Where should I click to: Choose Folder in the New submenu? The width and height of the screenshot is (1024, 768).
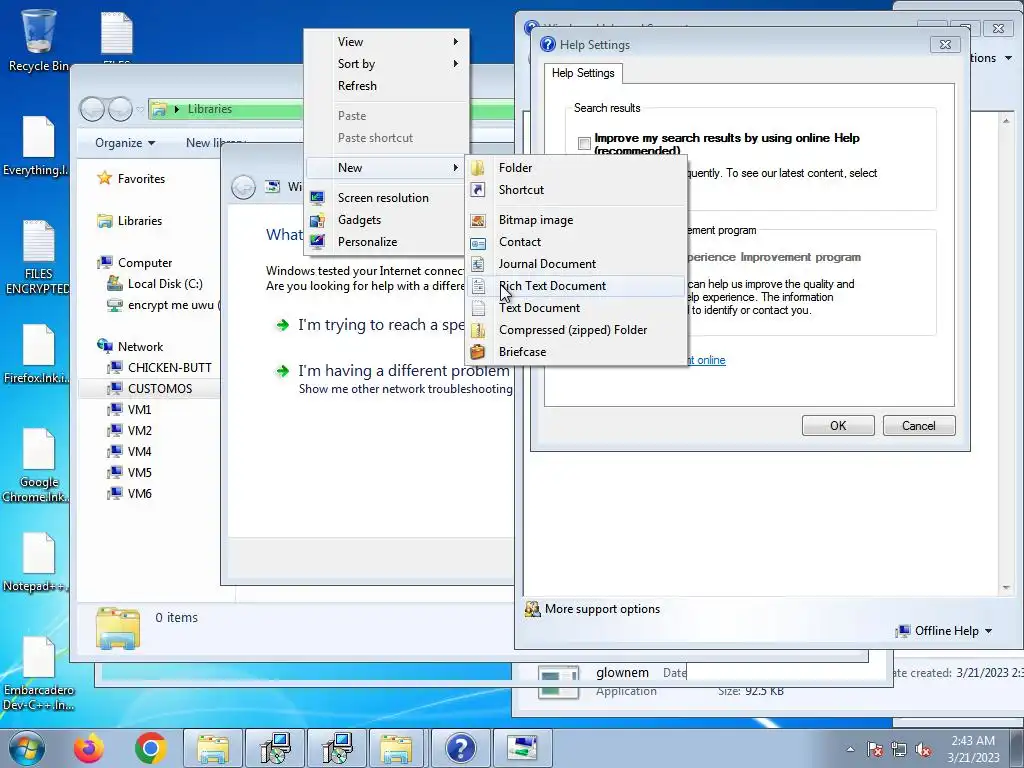point(576,168)
